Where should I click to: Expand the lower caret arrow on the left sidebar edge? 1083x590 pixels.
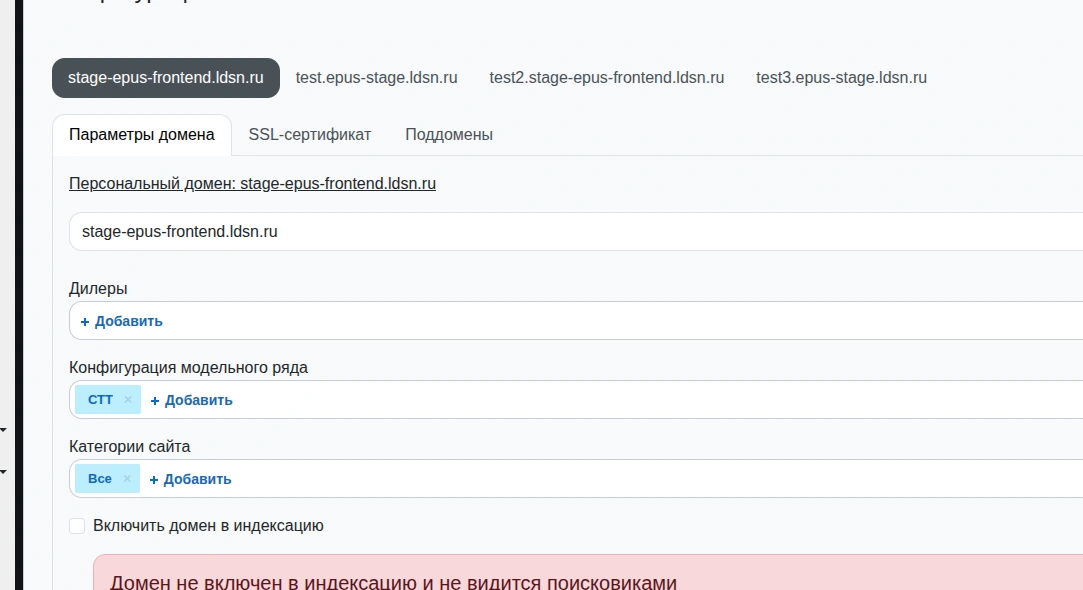coord(3,470)
